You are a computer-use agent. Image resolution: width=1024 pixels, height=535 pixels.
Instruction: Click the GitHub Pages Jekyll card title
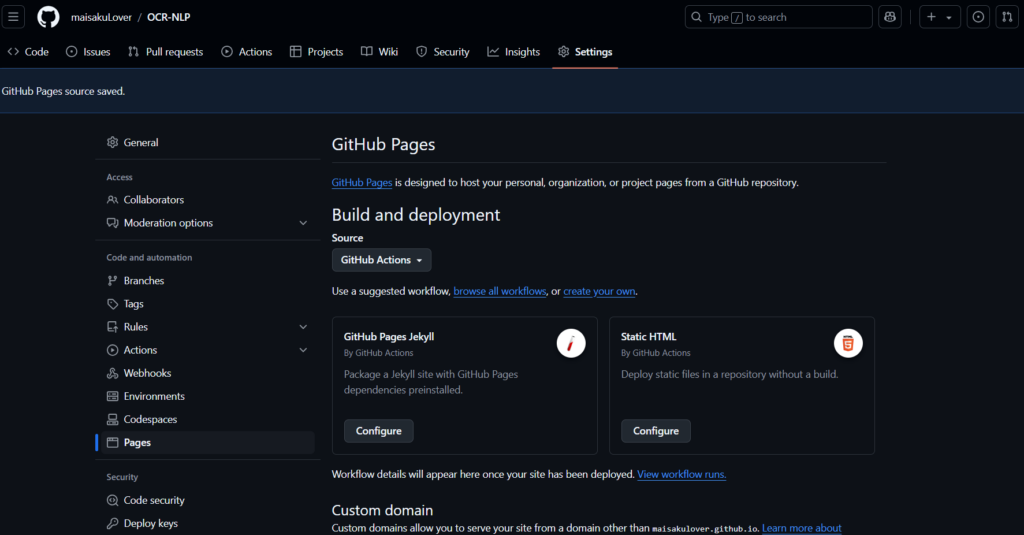tap(389, 337)
